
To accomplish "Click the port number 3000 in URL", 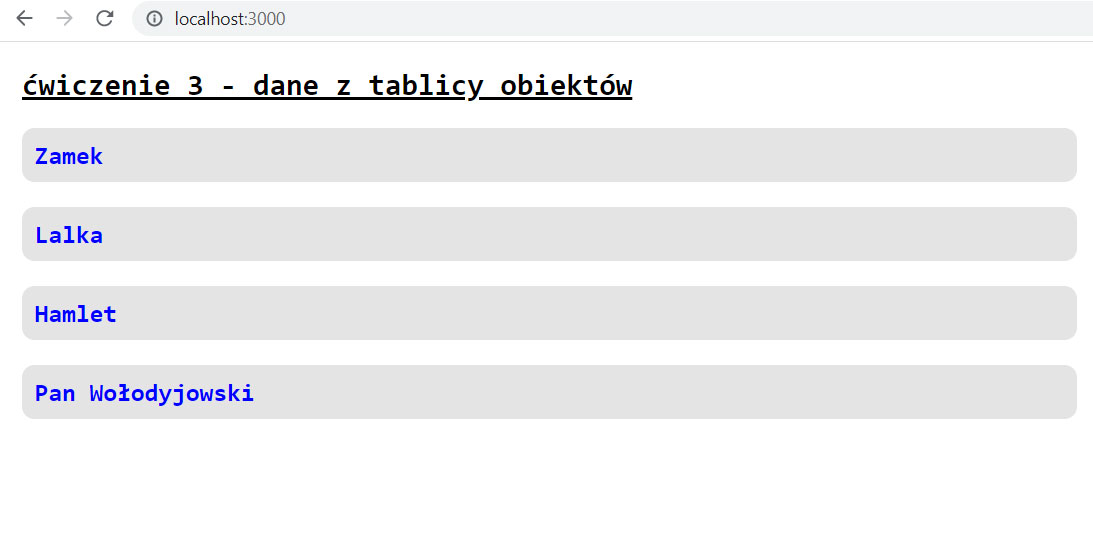I will pos(266,19).
